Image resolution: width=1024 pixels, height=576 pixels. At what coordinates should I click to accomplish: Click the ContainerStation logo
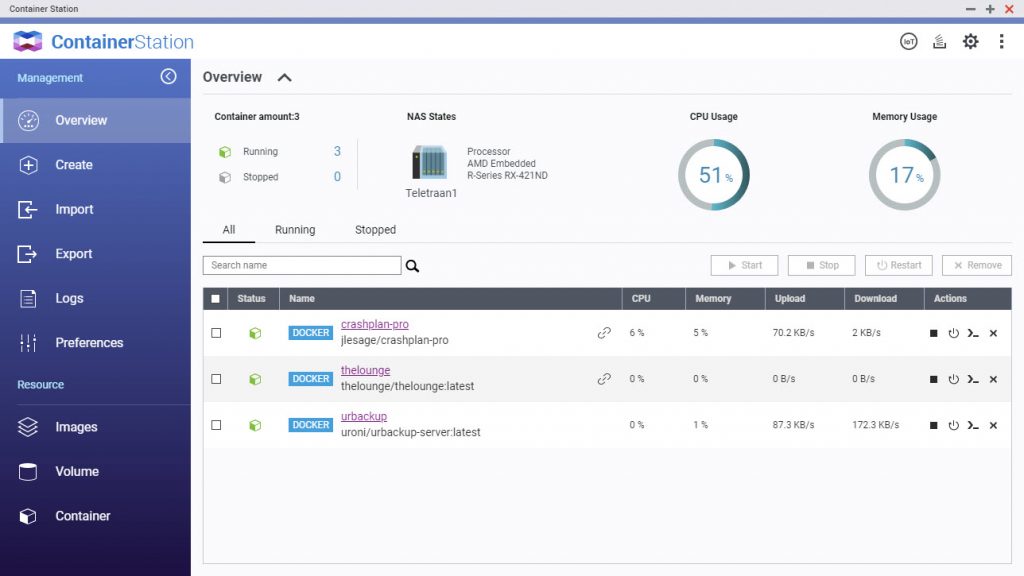pos(103,42)
